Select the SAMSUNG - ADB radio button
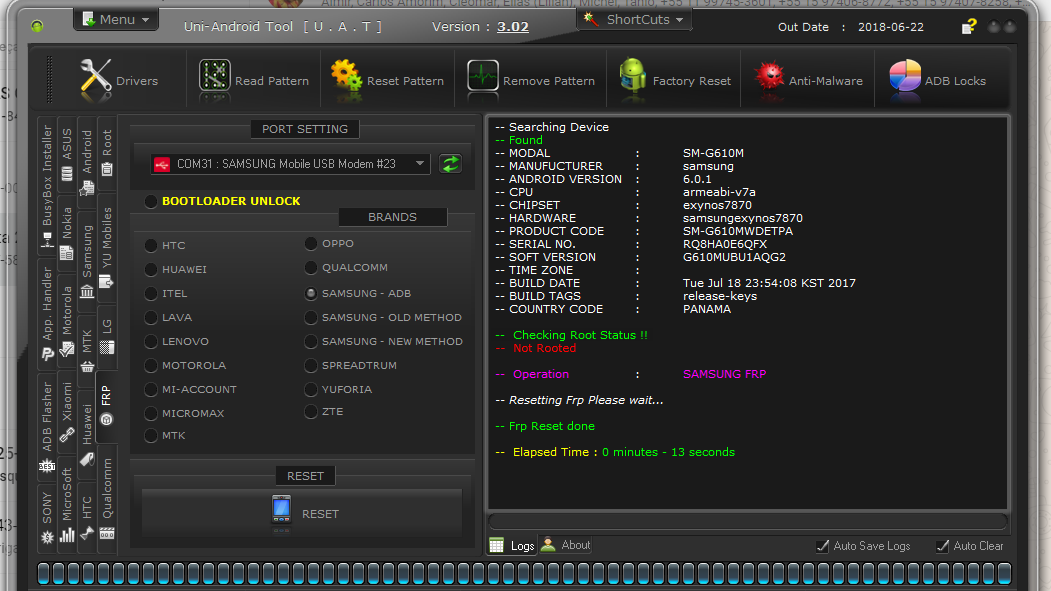 (x=311, y=293)
